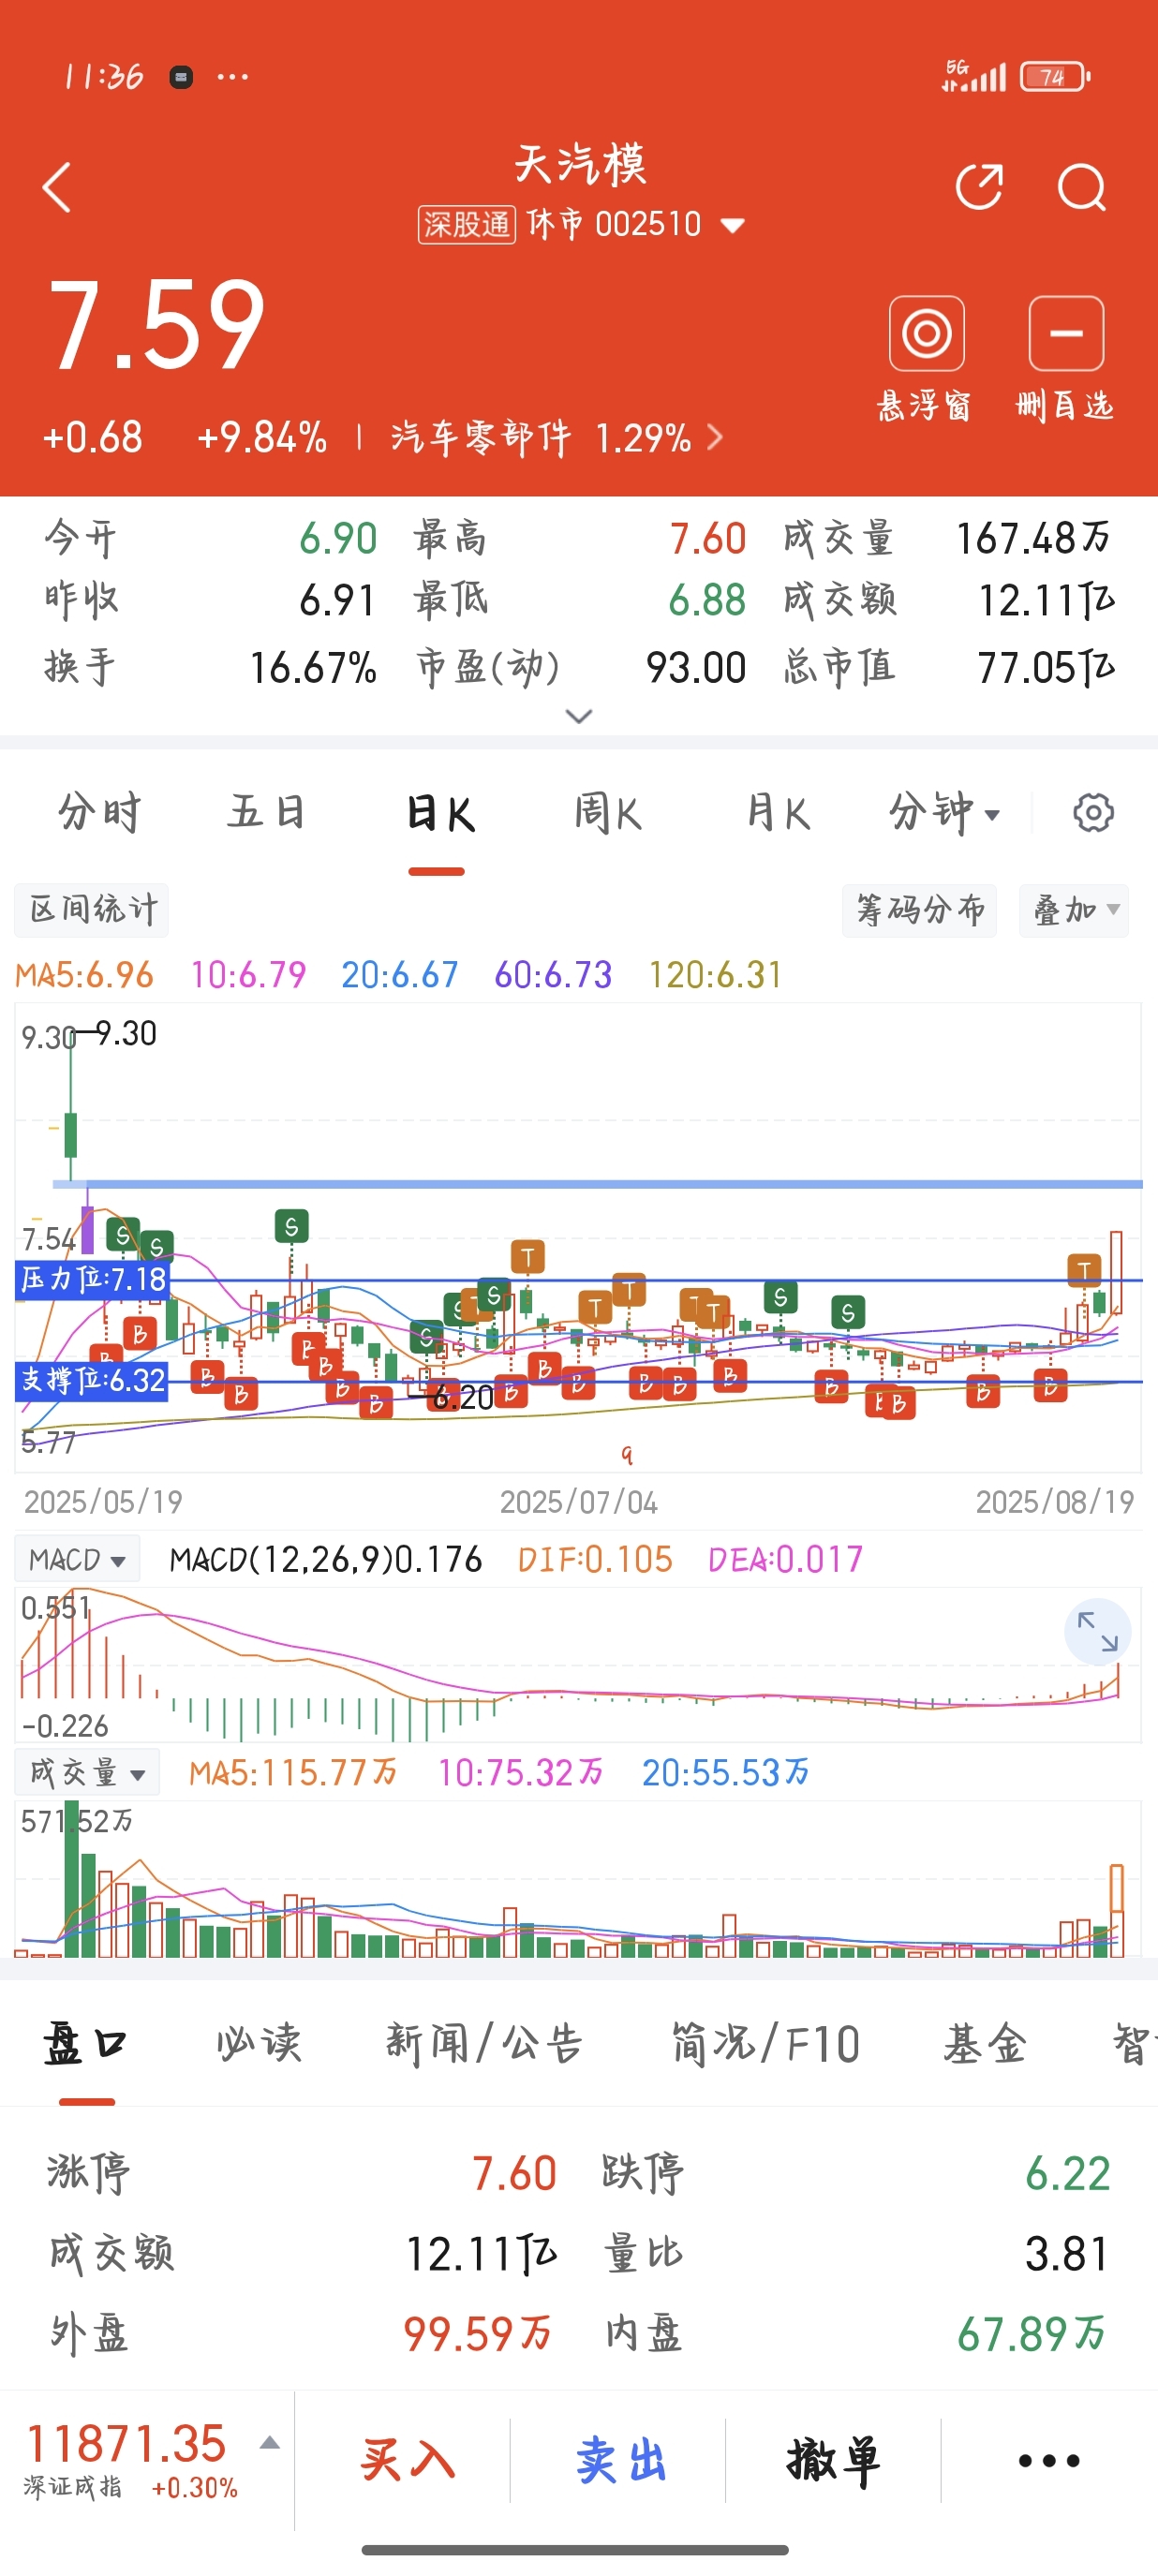This screenshot has width=1158, height=2576.
Task: Tap the DEA:0.017 value
Action: click(x=786, y=1560)
